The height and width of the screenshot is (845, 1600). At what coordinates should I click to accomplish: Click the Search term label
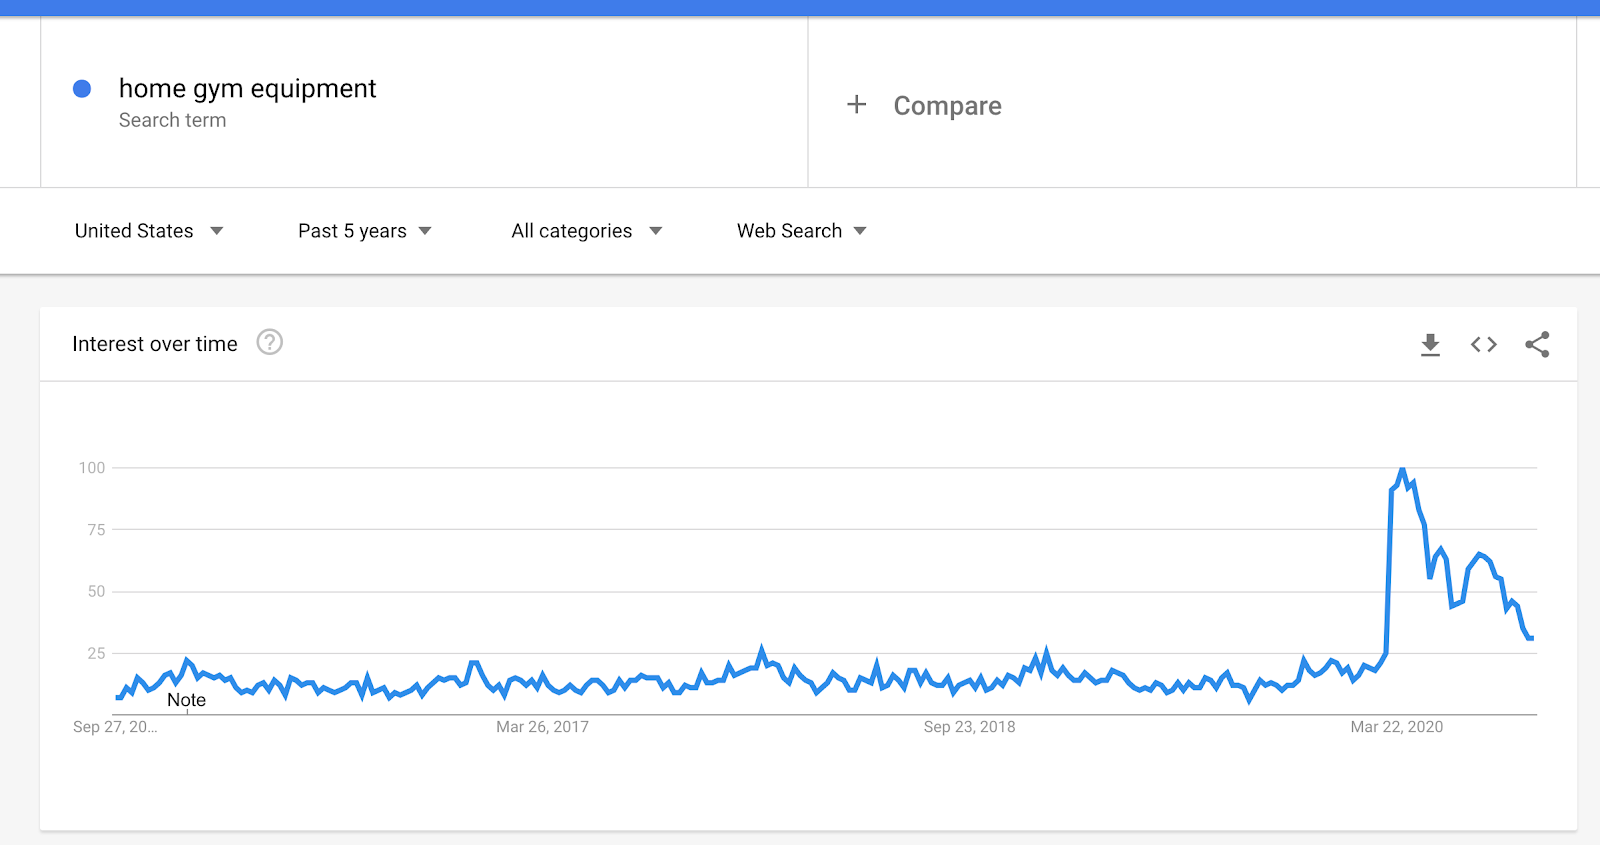172,120
